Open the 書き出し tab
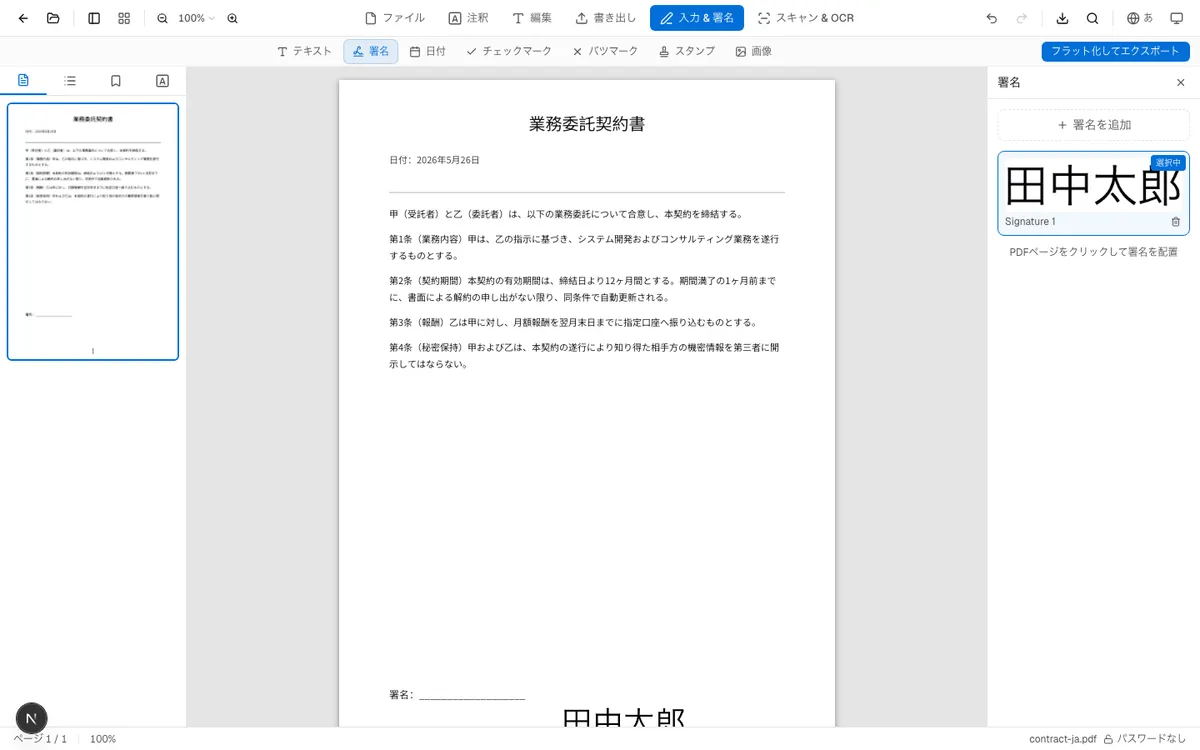Image resolution: width=1200 pixels, height=750 pixels. click(x=606, y=18)
